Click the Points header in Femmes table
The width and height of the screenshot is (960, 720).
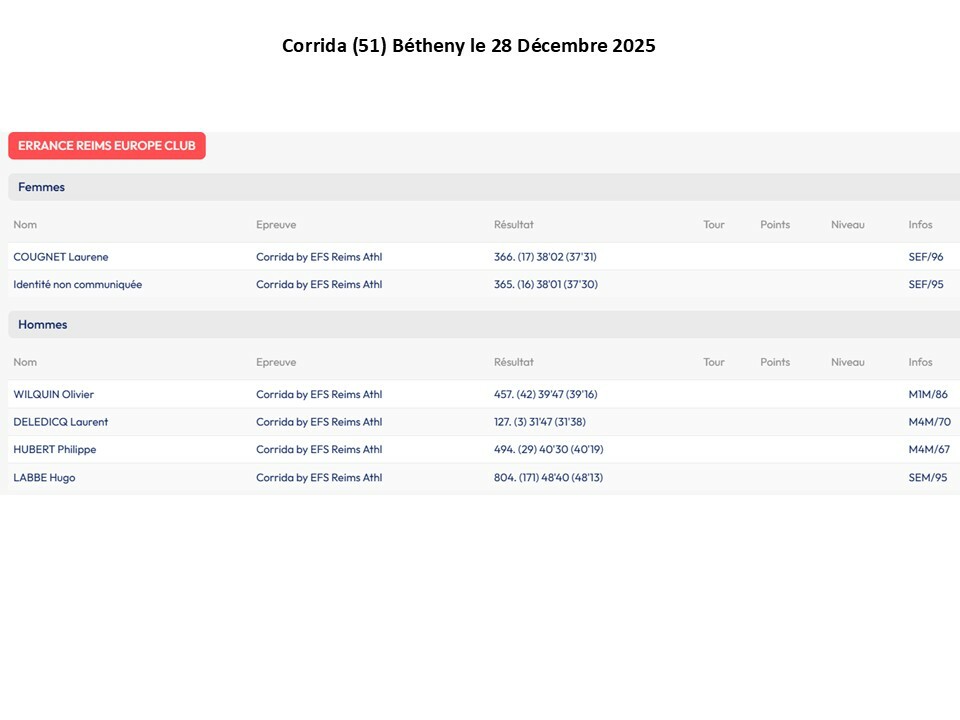point(775,225)
